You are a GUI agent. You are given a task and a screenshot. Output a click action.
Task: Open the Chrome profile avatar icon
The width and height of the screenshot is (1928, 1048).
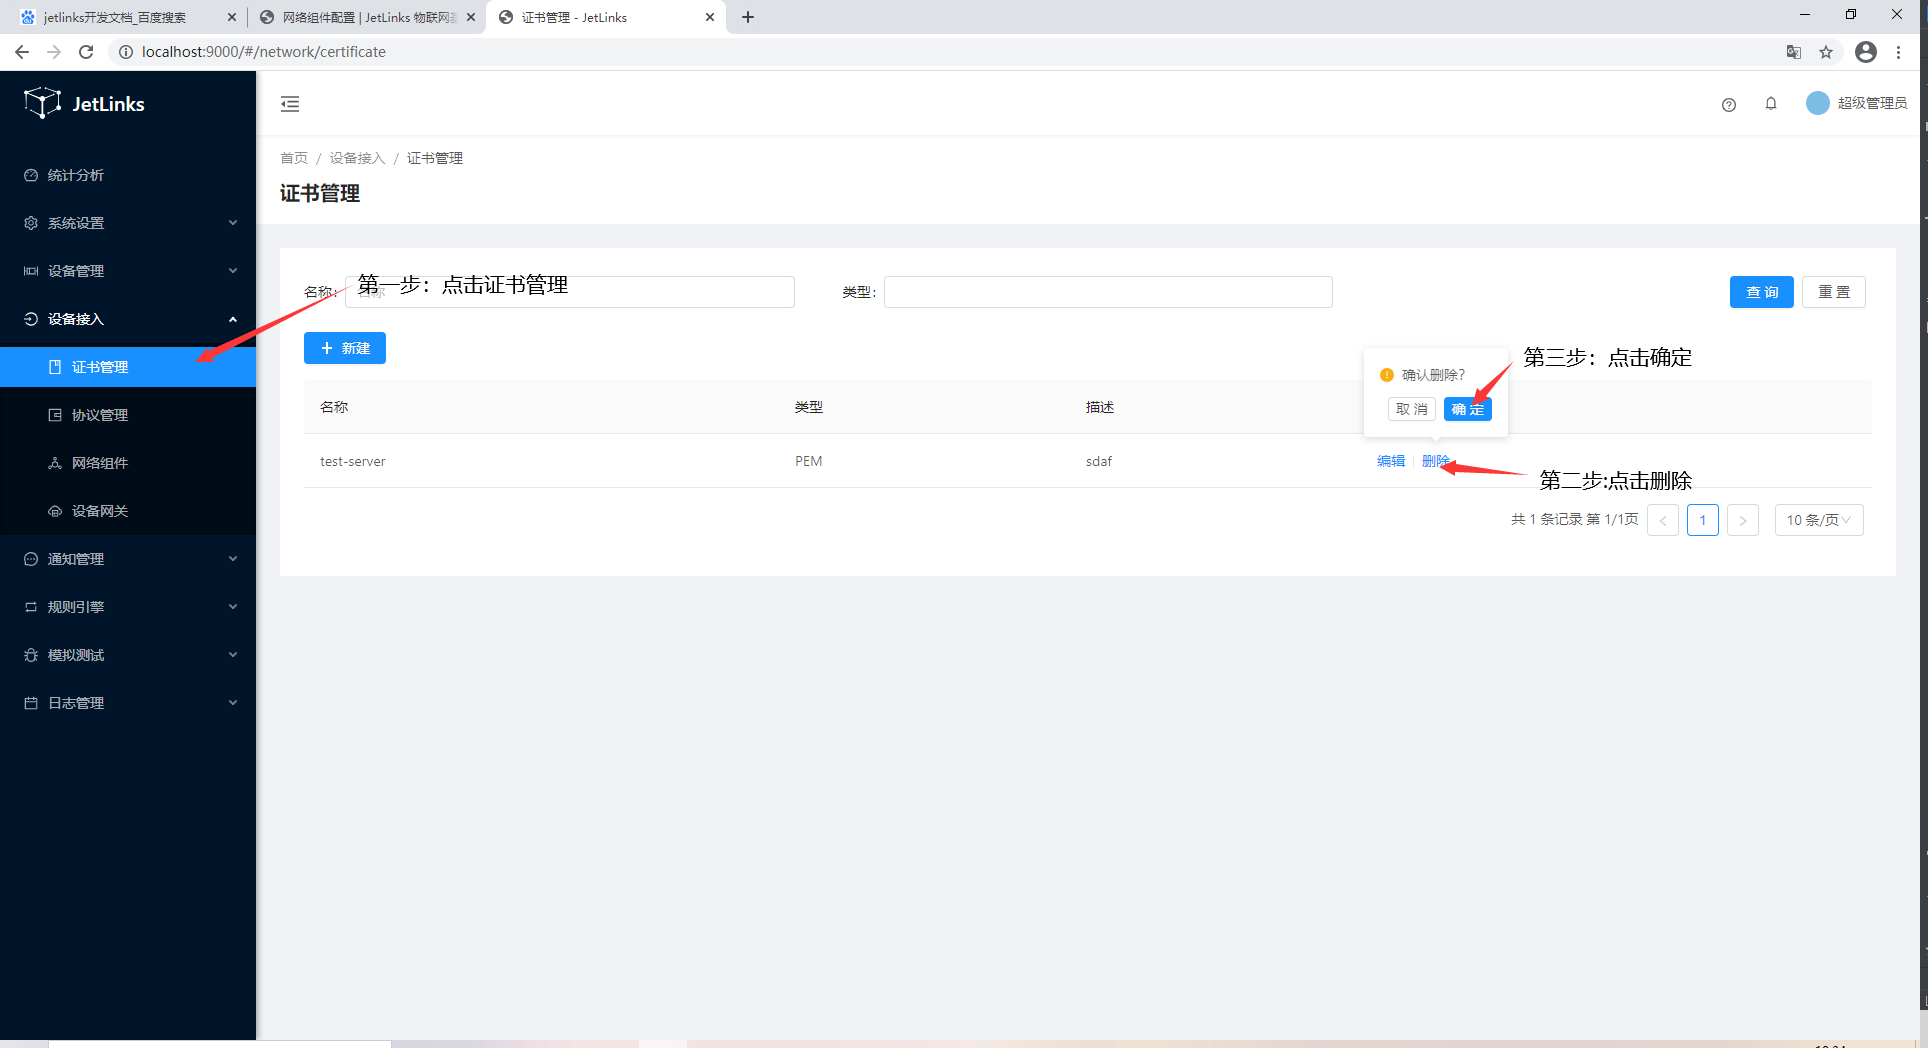pos(1865,52)
